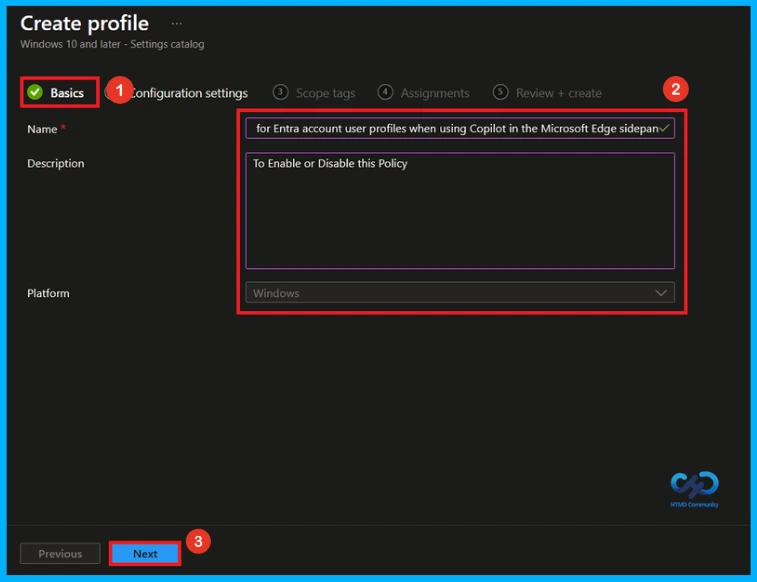This screenshot has width=757, height=582.
Task: Click the Create profile heading
Action: [x=84, y=24]
